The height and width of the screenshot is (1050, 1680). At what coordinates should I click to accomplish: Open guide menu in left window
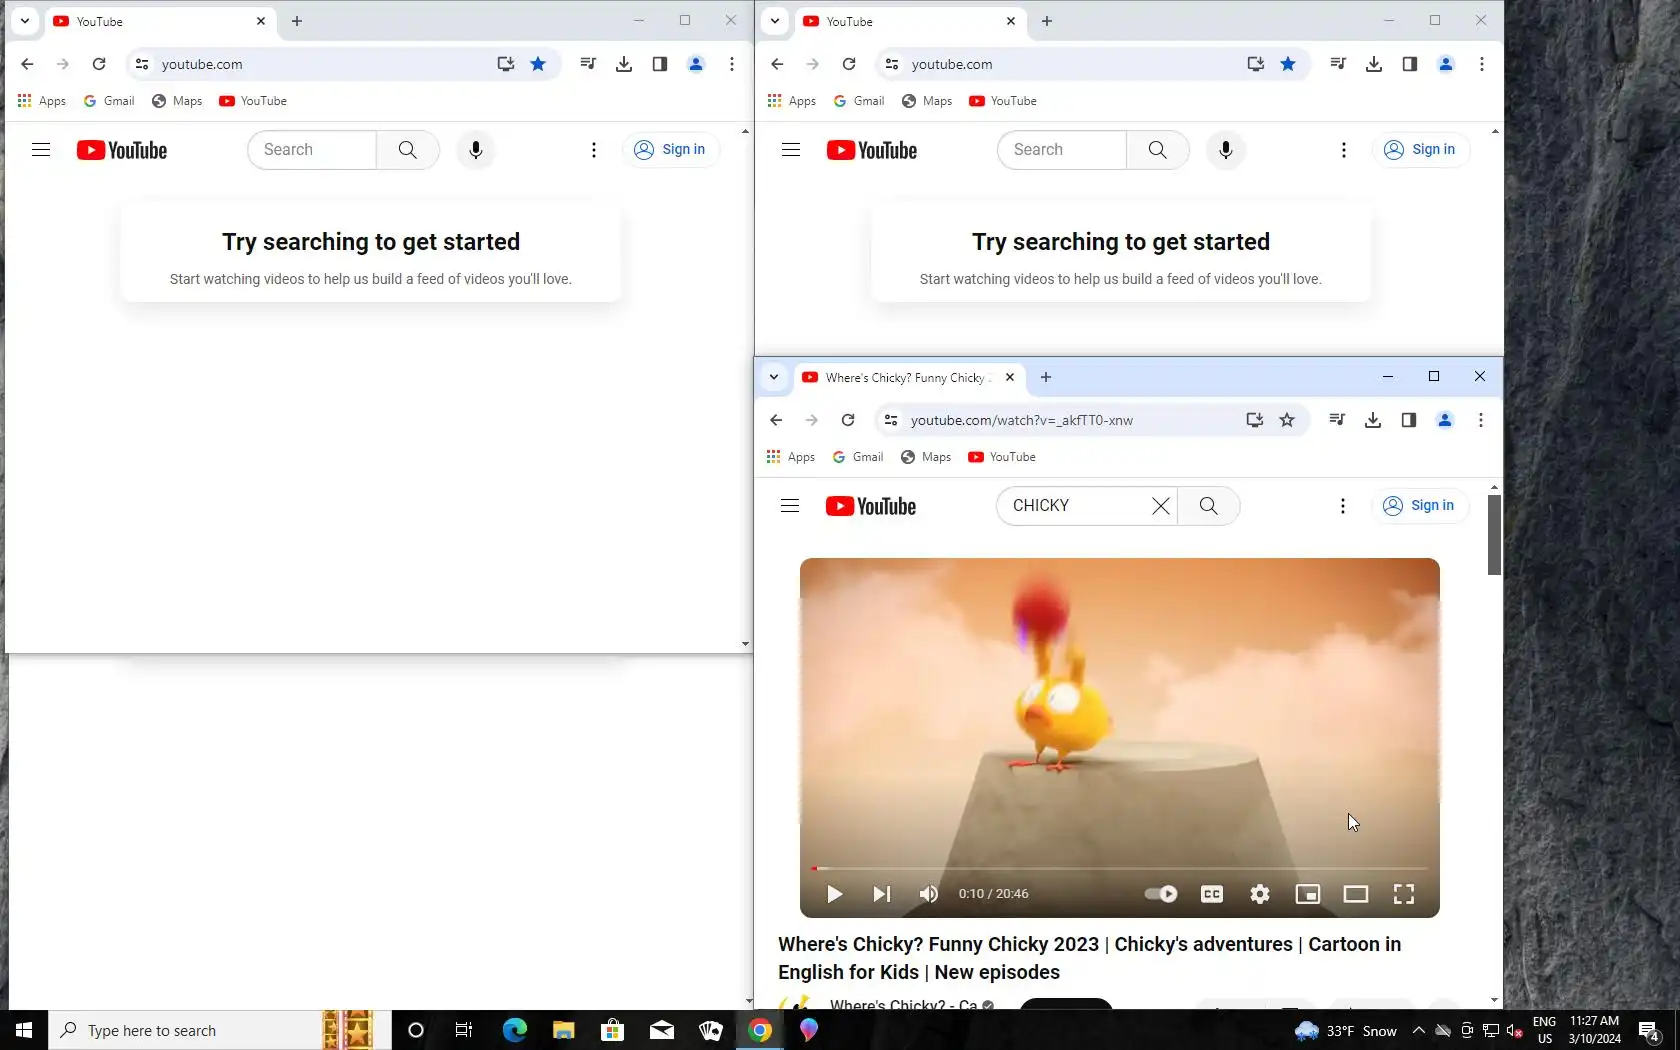click(x=41, y=150)
